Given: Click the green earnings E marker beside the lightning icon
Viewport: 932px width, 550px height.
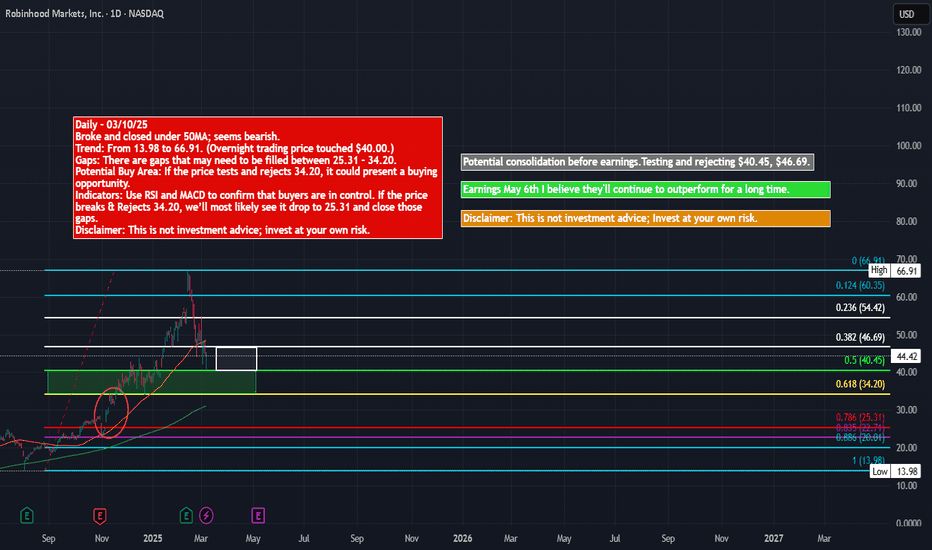Looking at the screenshot, I should coord(186,516).
